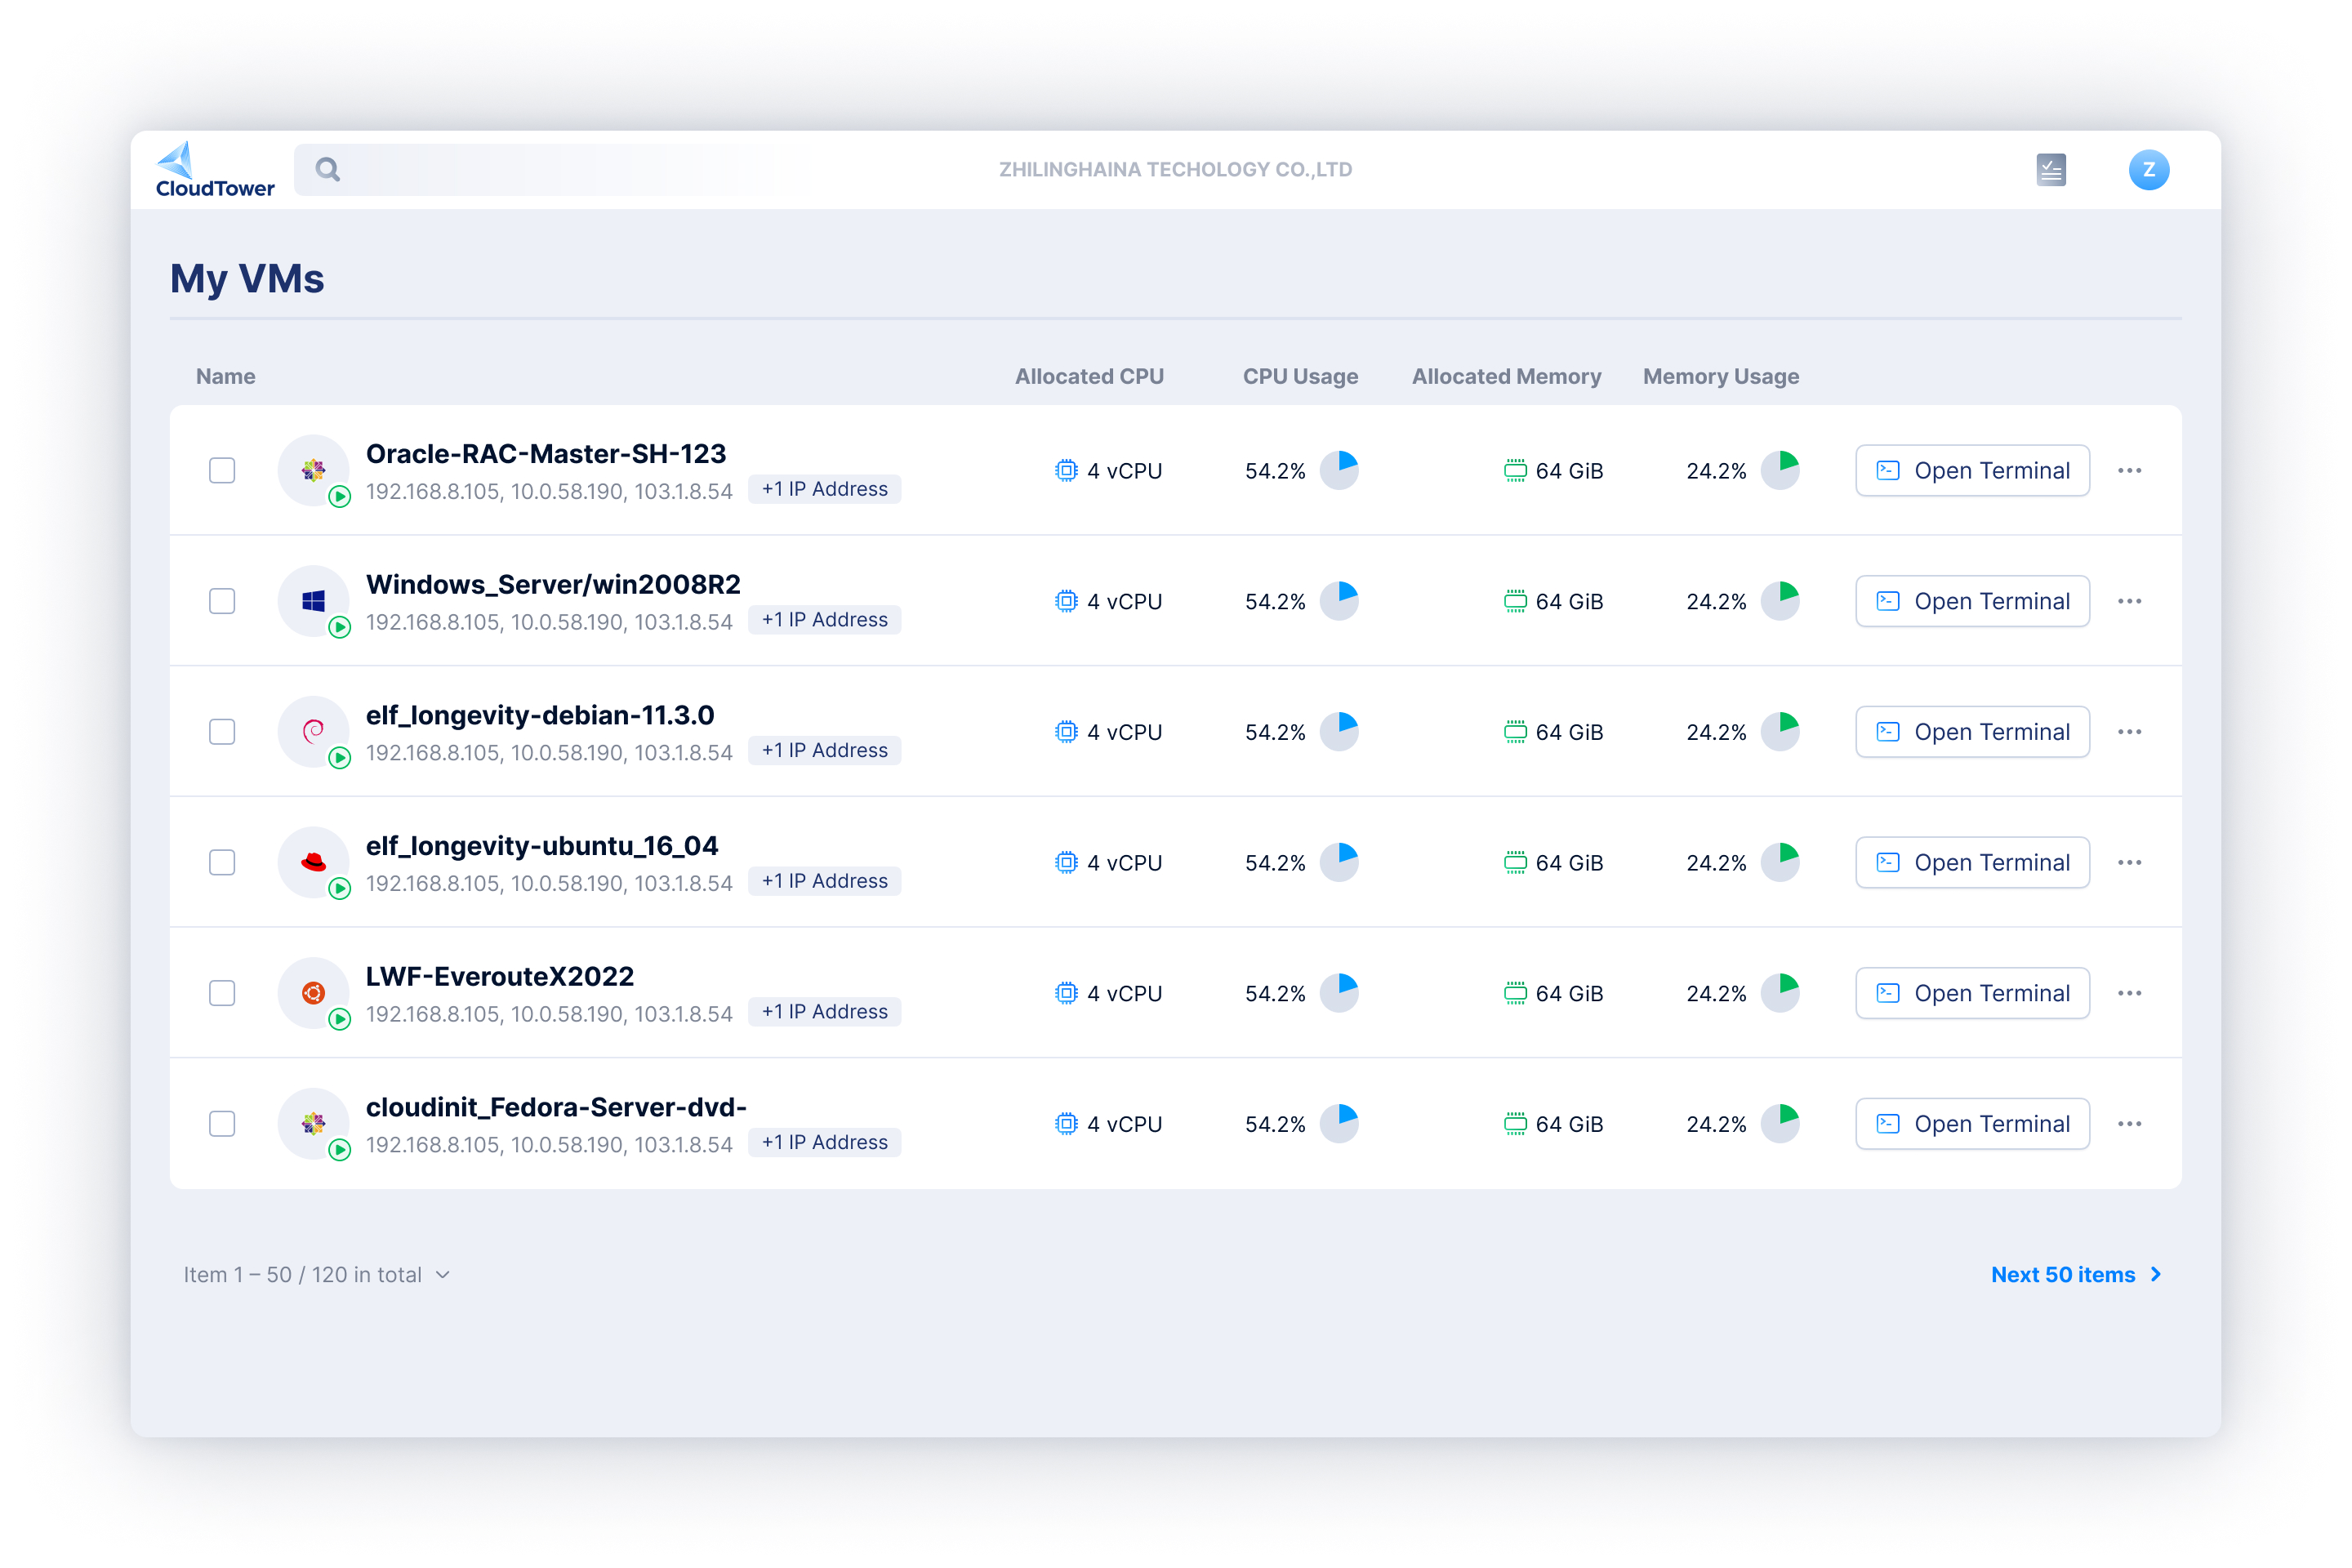The height and width of the screenshot is (1568, 2352).
Task: Expand the Item 1 – 50 / 120 pagination dropdown
Action: point(317,1274)
